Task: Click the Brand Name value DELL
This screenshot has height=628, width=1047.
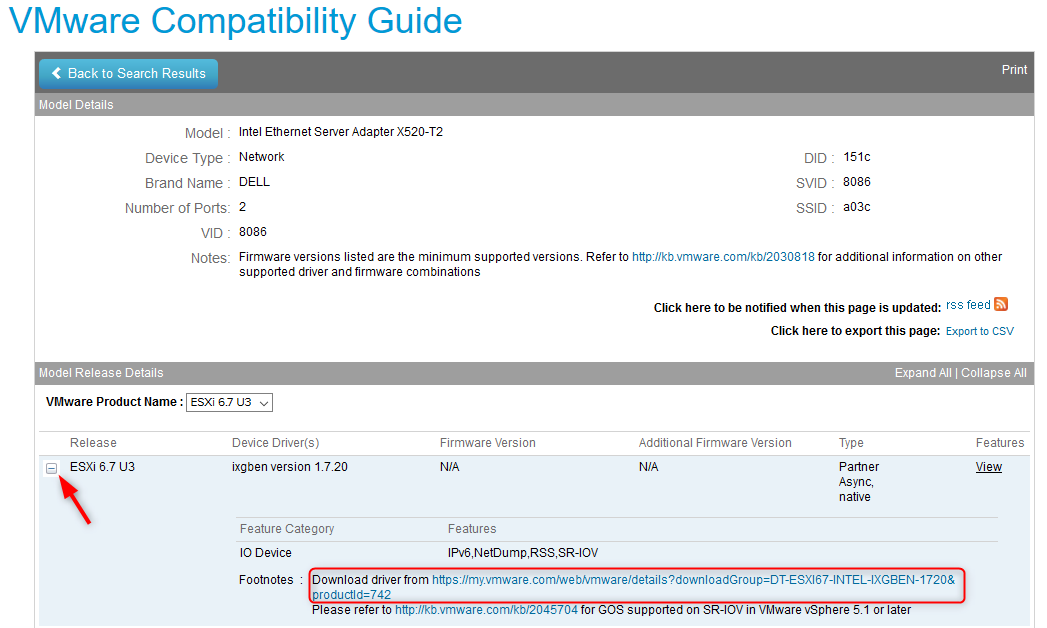Action: click(254, 182)
